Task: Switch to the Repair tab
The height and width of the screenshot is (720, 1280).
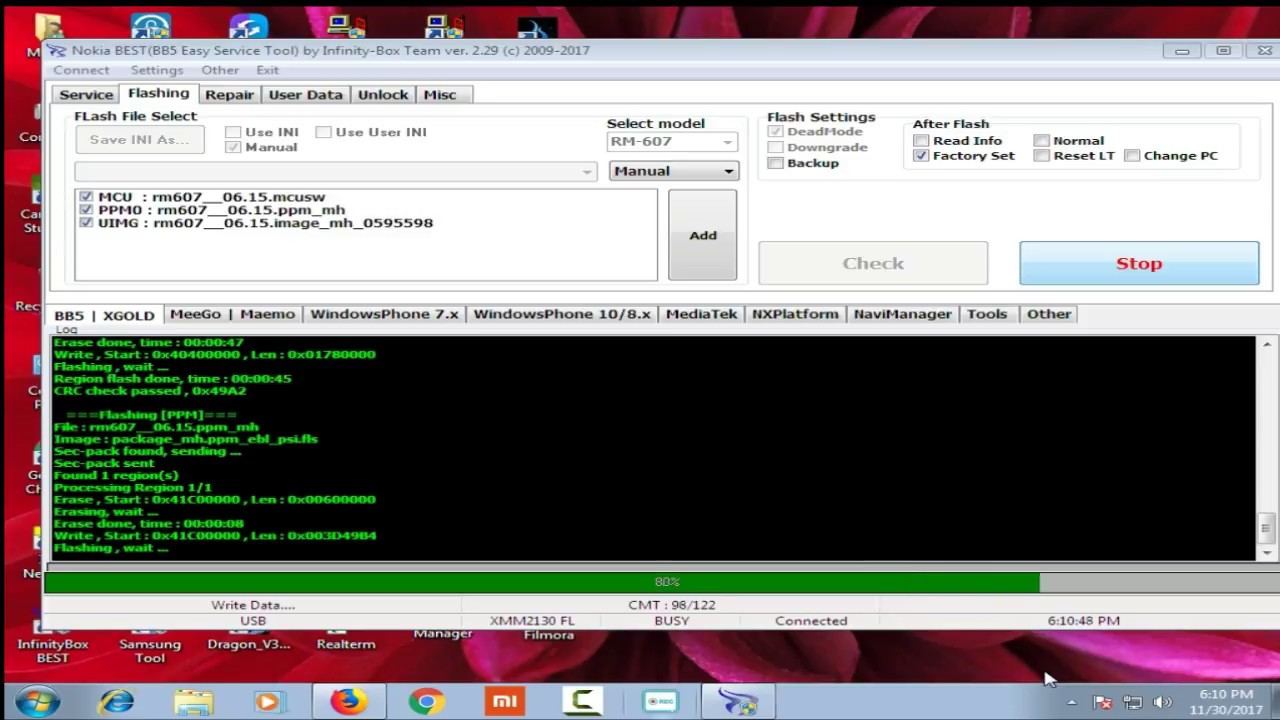Action: coord(229,95)
